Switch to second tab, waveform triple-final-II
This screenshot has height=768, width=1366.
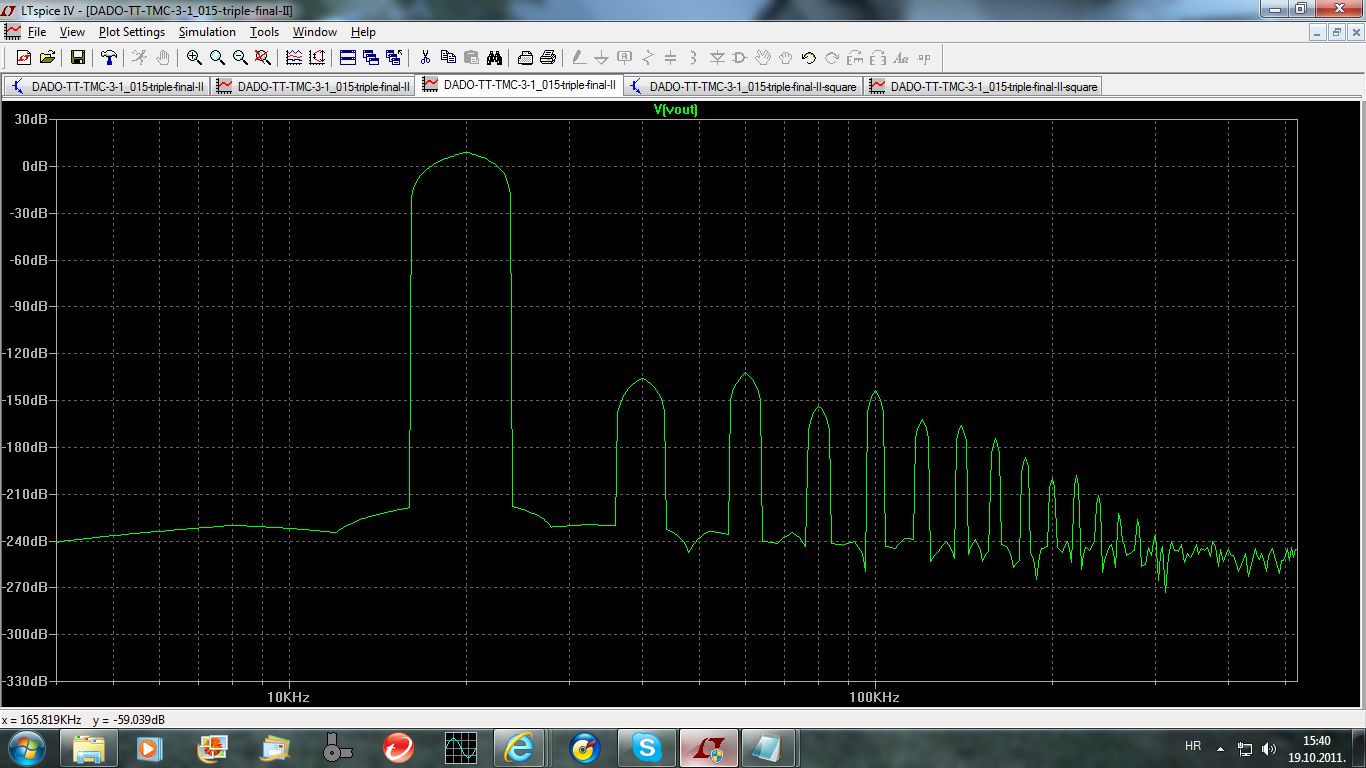(313, 87)
